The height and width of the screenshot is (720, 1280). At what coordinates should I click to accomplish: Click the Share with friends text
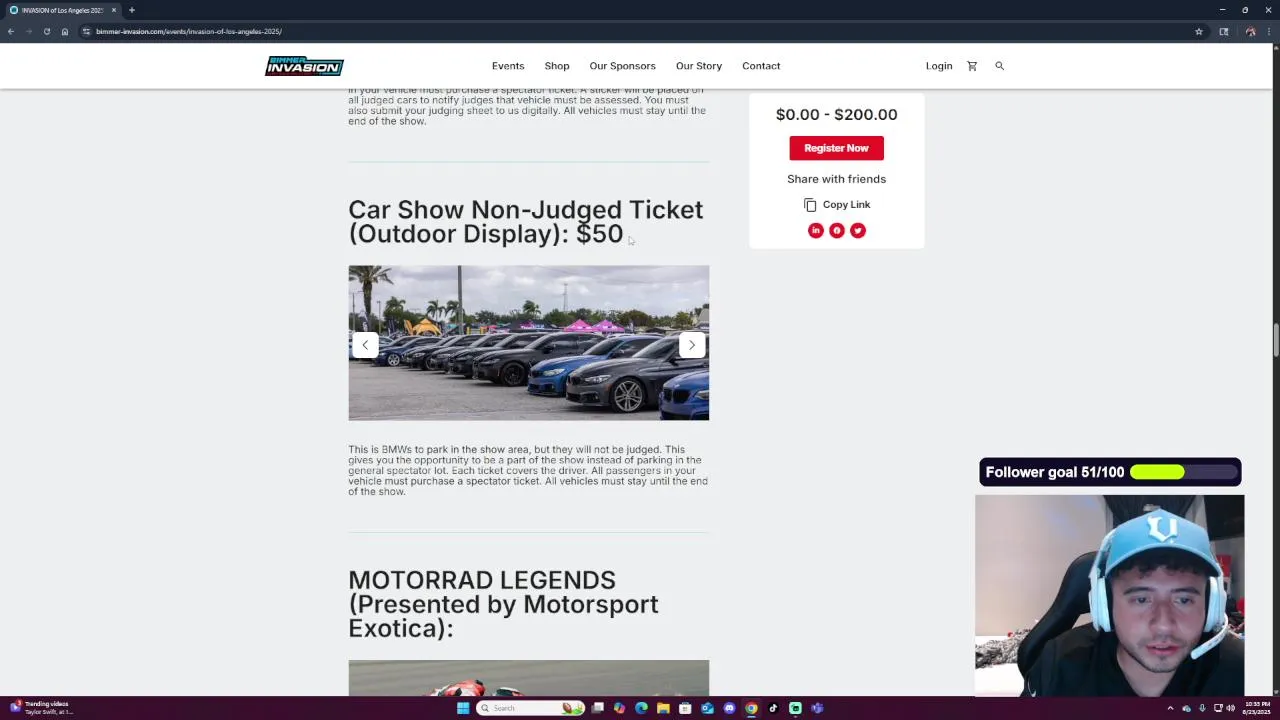tap(836, 179)
